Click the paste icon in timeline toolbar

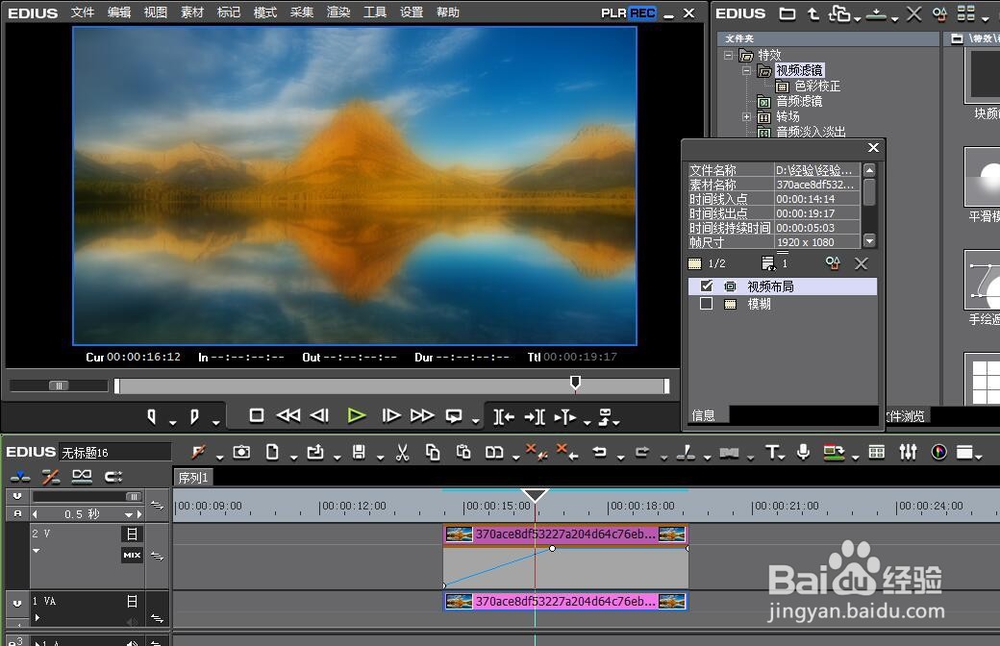(464, 452)
